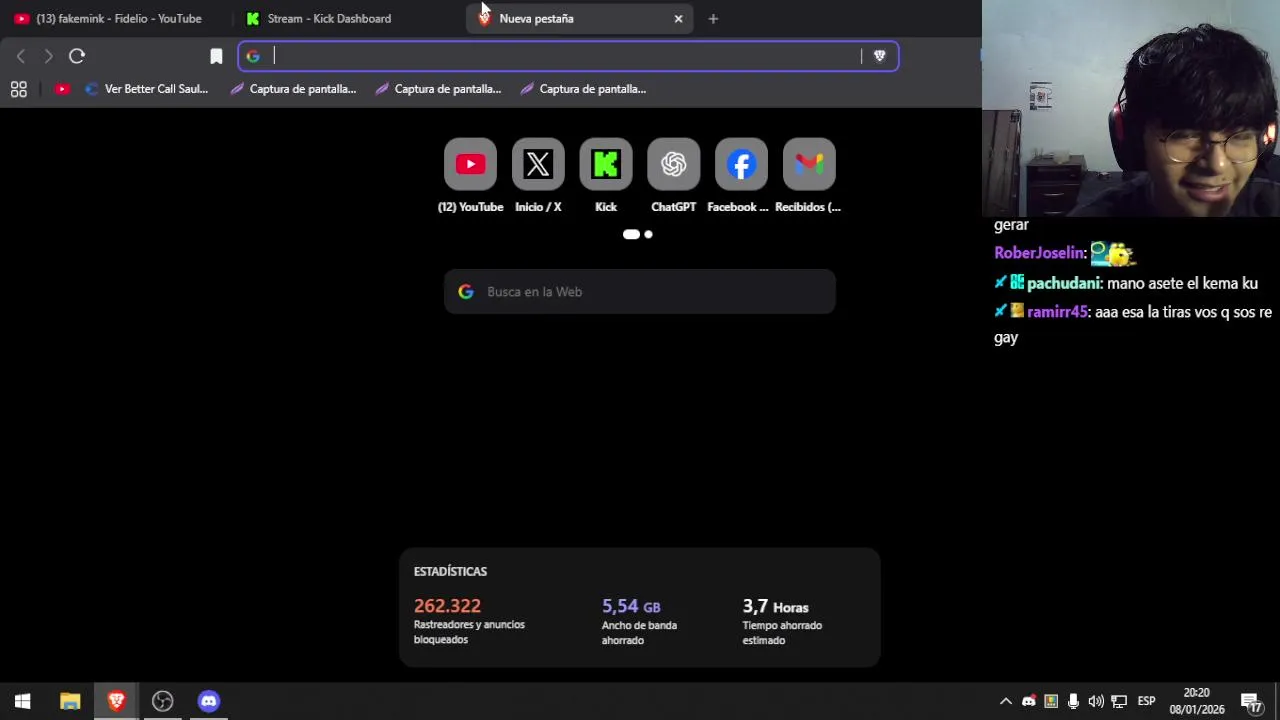
Task: Open File Explorer from taskbar
Action: coord(70,701)
